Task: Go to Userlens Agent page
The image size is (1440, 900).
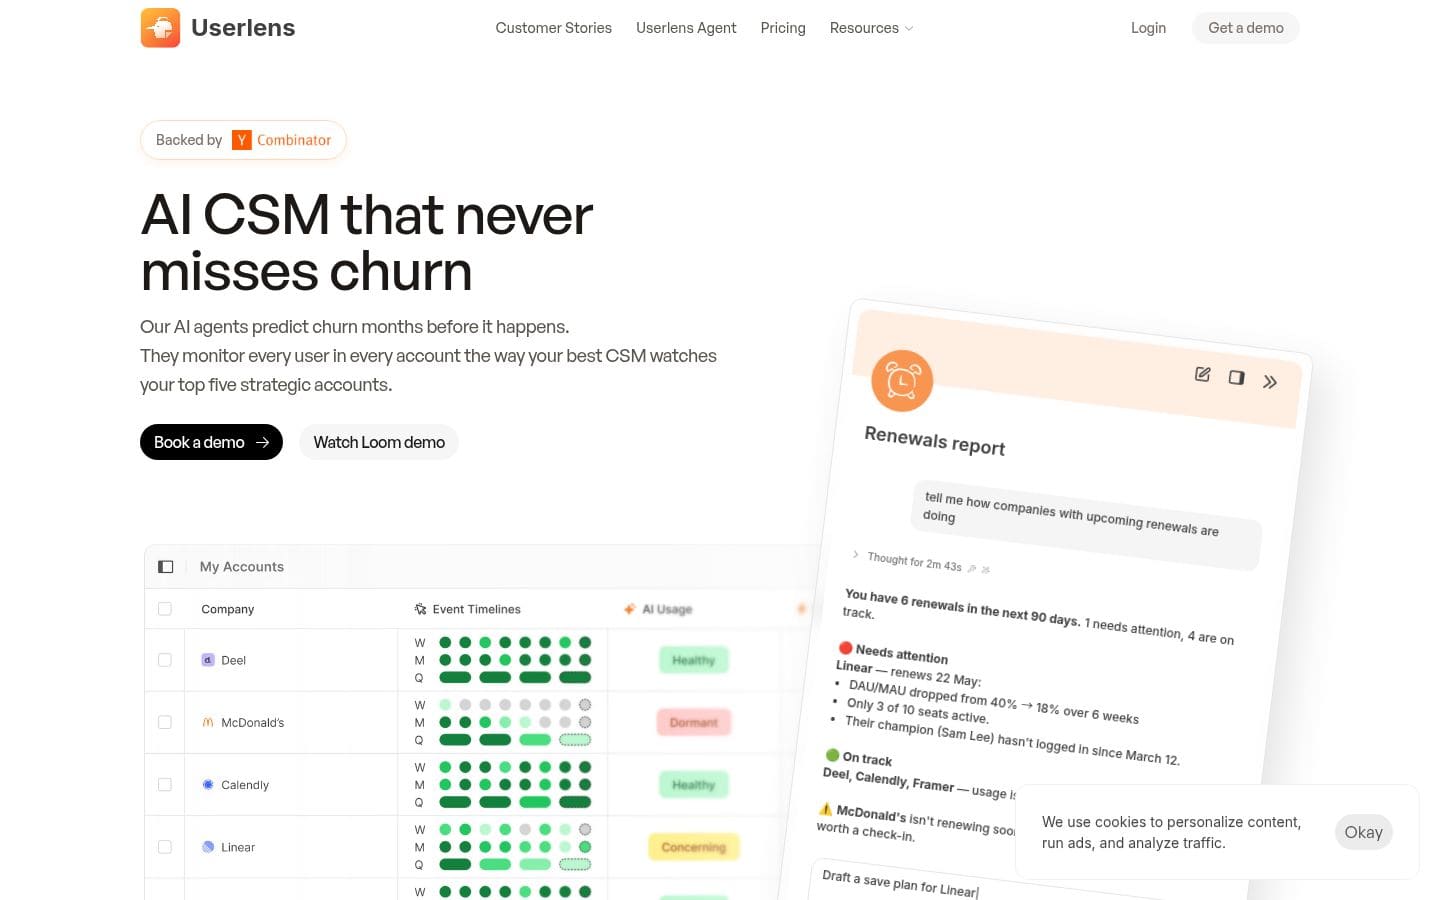Action: (x=686, y=28)
